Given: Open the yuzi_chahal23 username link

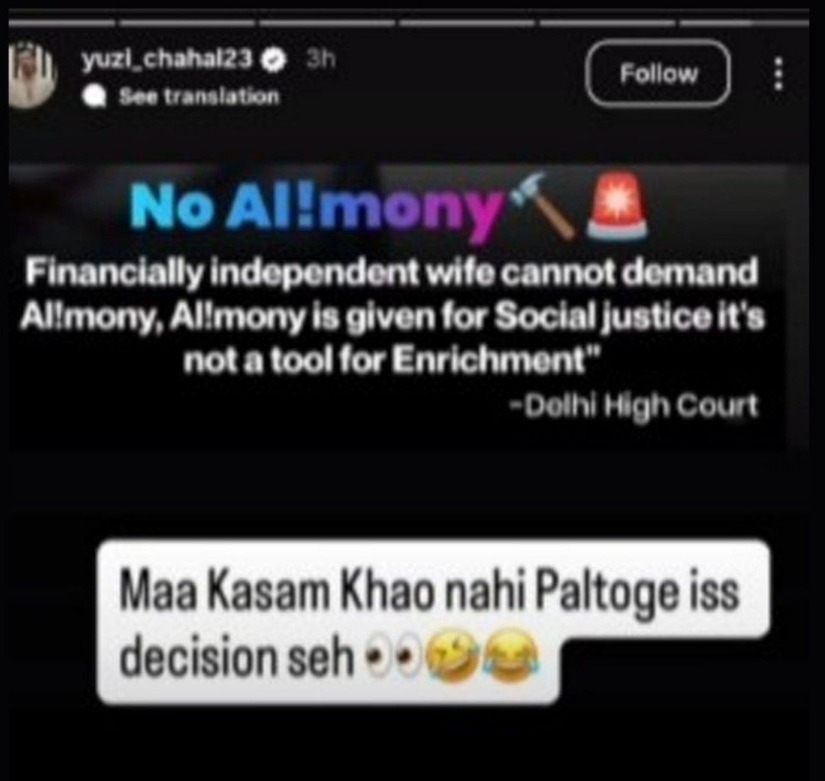Looking at the screenshot, I should point(167,59).
